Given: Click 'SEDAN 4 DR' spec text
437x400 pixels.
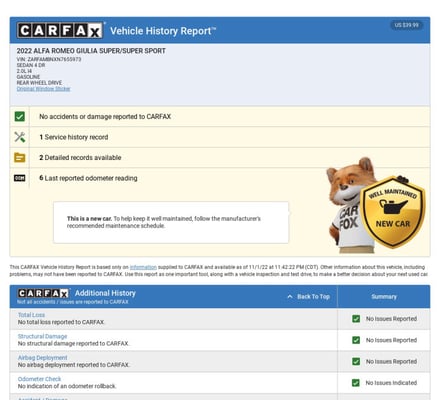Looking at the screenshot, I should [x=31, y=65].
